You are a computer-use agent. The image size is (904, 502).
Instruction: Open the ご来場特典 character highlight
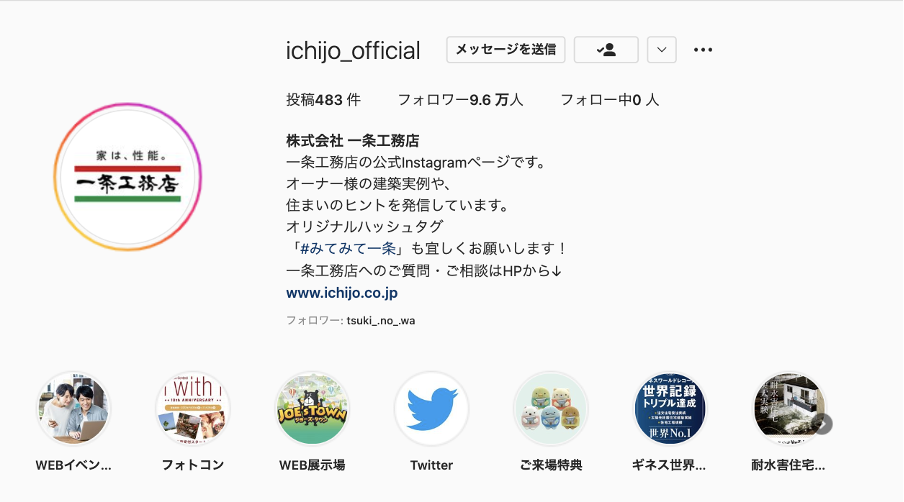click(551, 409)
